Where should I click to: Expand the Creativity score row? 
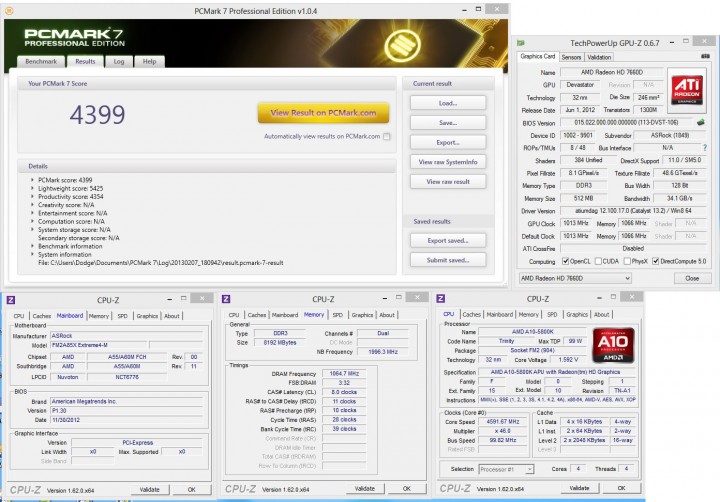(x=32, y=205)
